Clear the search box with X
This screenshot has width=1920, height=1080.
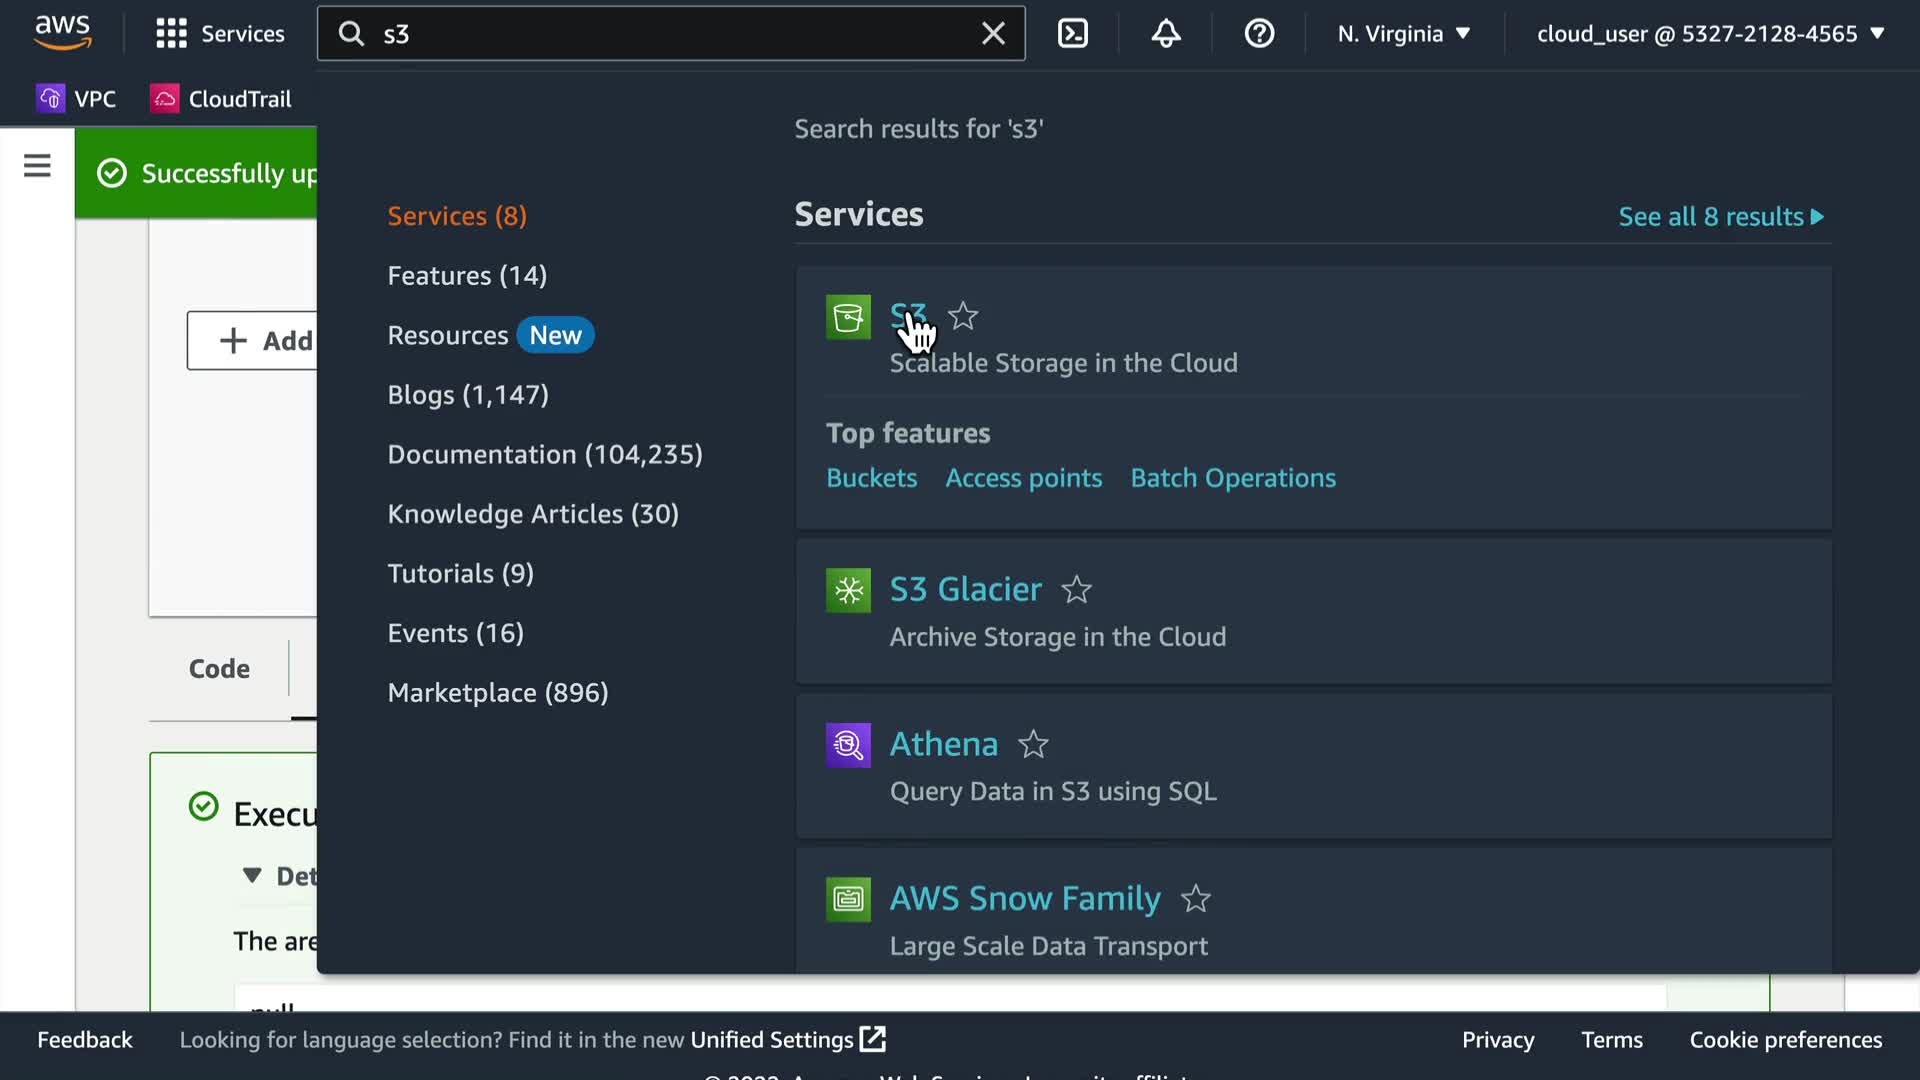coord(993,34)
